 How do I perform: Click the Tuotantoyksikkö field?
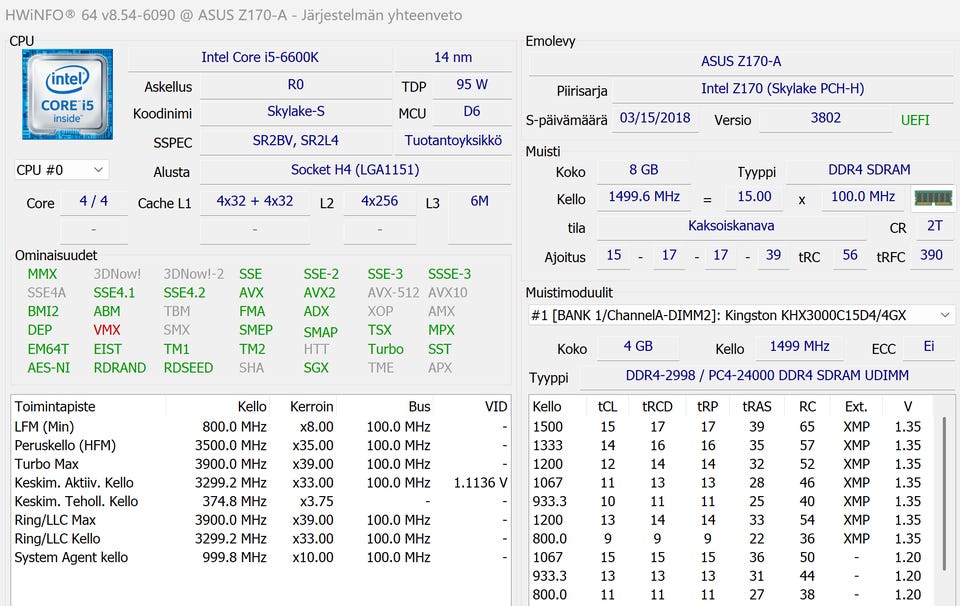(453, 141)
